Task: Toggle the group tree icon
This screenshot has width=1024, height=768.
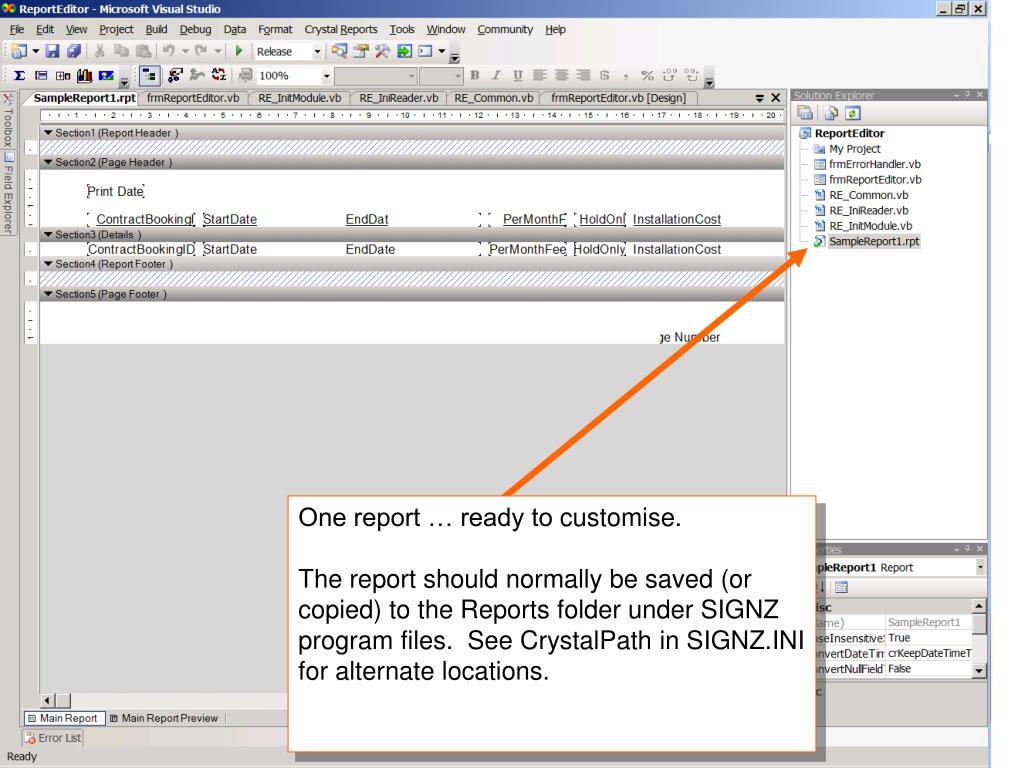Action: [x=150, y=76]
